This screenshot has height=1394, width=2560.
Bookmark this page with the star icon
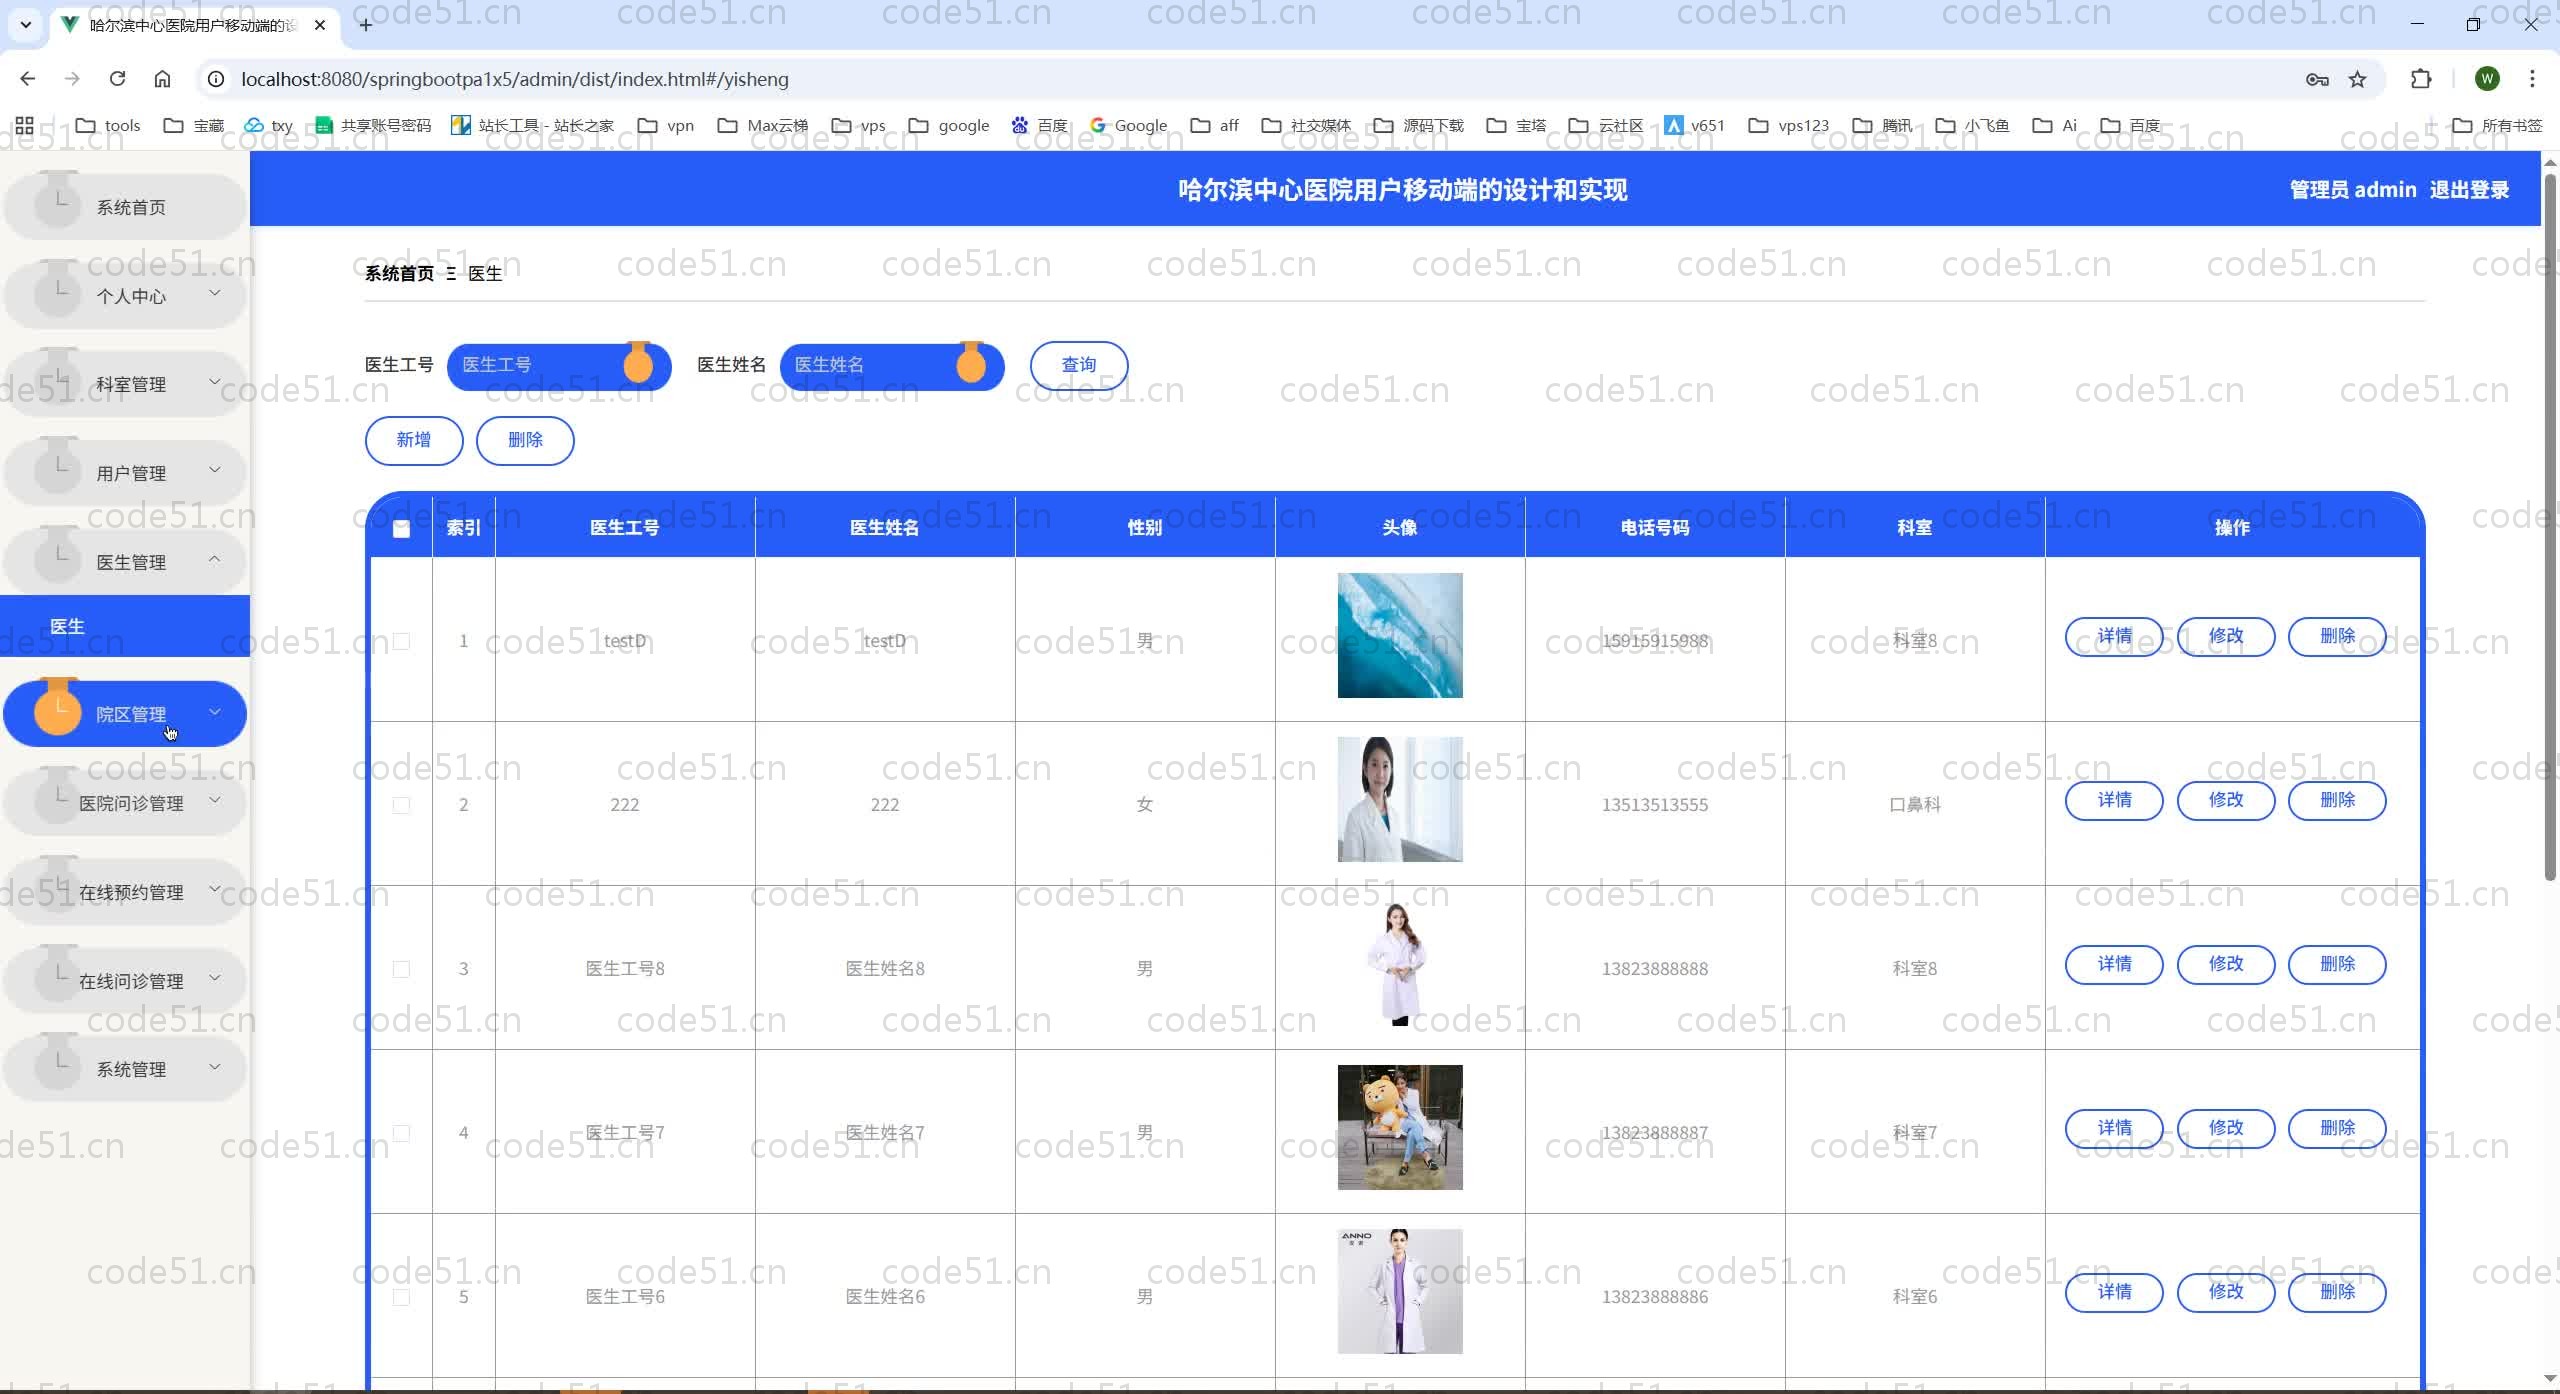click(x=2357, y=79)
